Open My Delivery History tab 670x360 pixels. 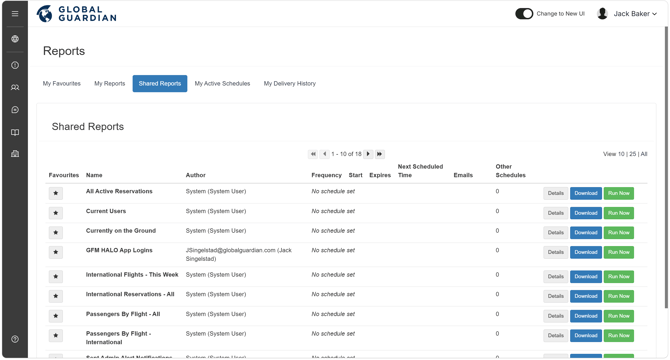[x=290, y=84]
